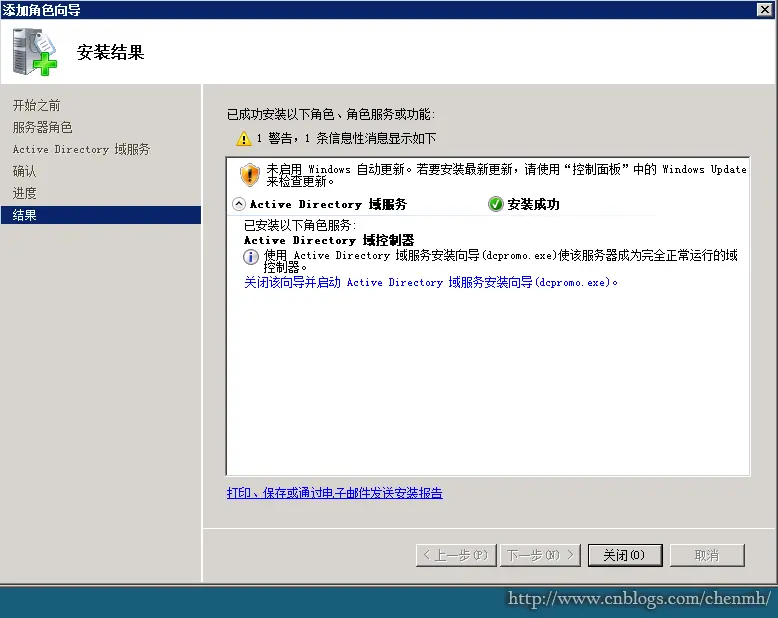Close the 添加角色向导 window with X
Screen dimensions: 778x618
click(x=765, y=9)
